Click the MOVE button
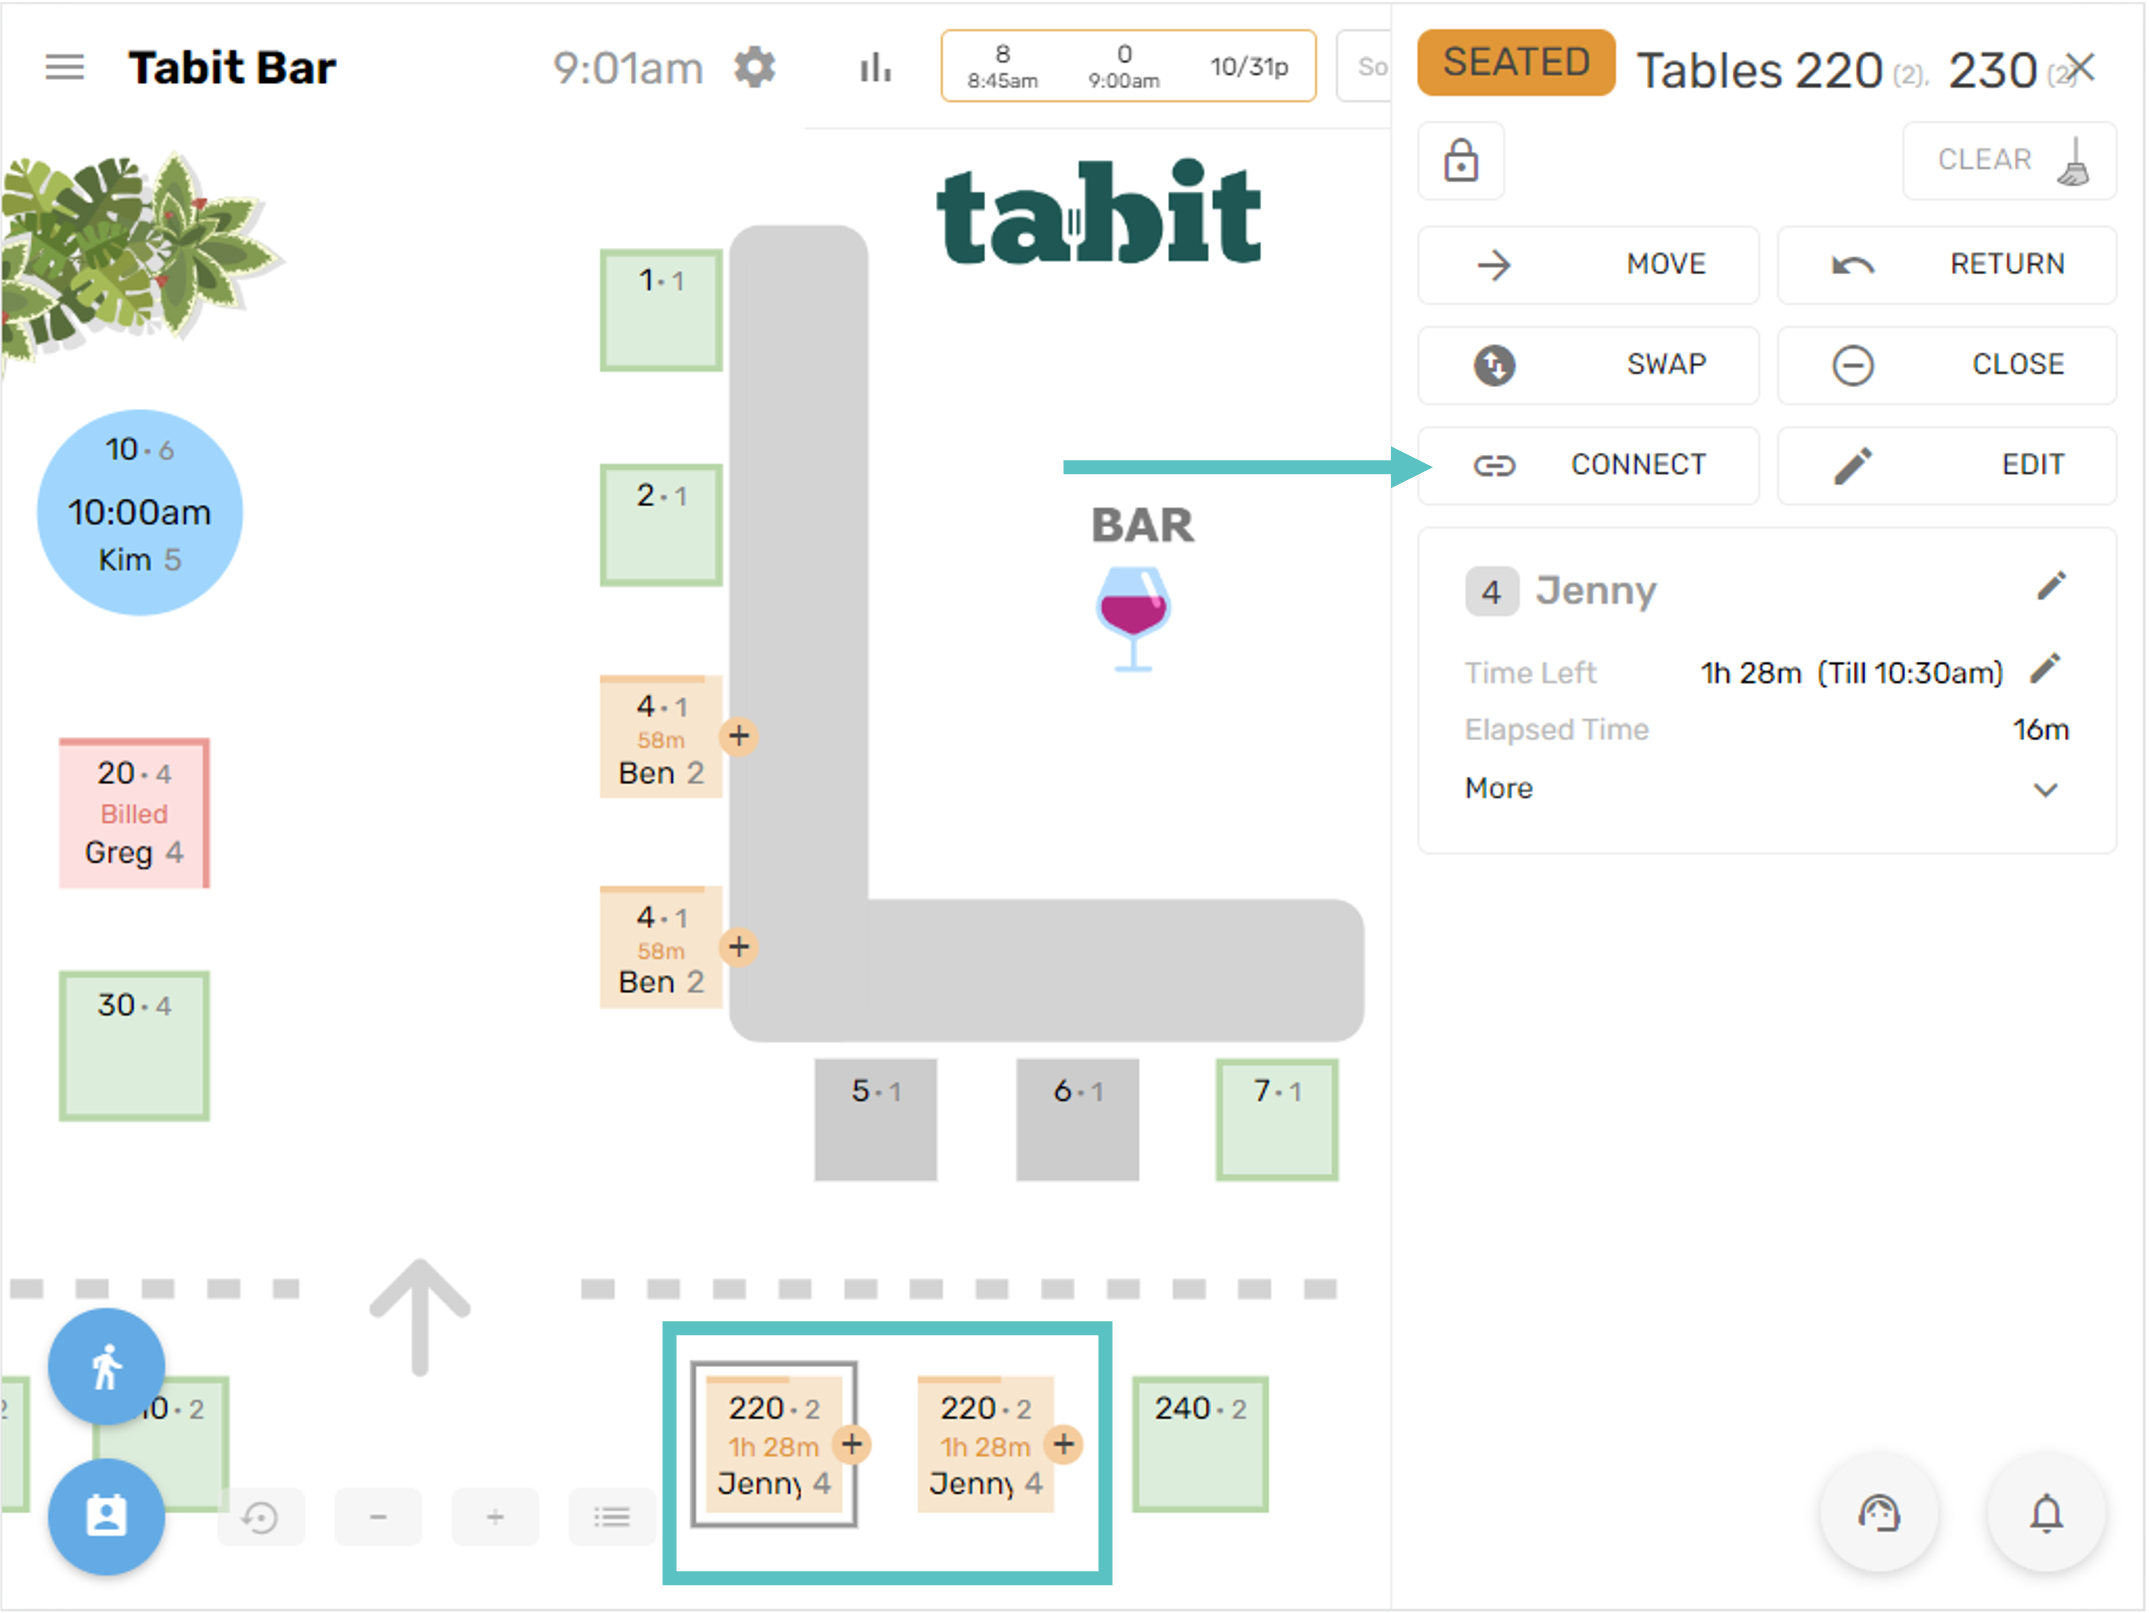The width and height of the screenshot is (2149, 1613). coord(1588,265)
